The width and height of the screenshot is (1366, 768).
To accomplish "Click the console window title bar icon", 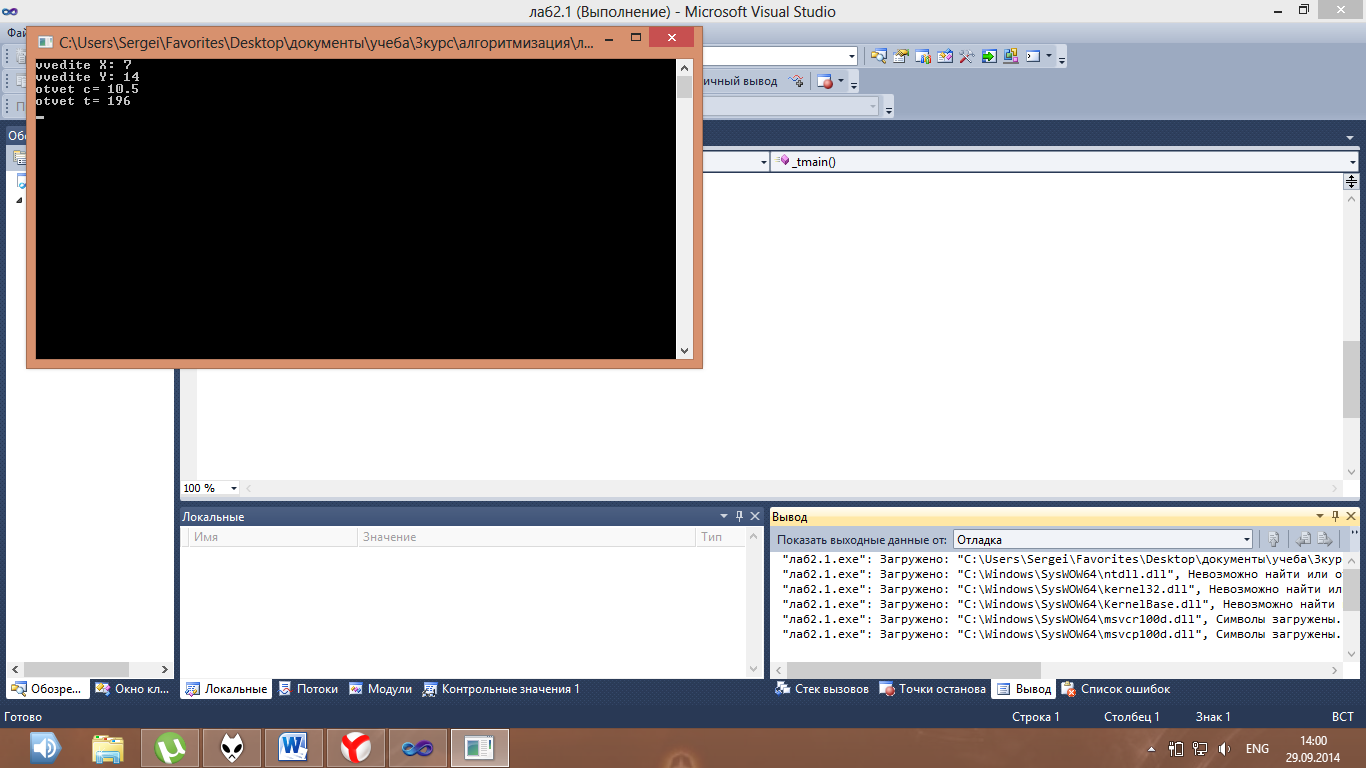I will pos(45,42).
